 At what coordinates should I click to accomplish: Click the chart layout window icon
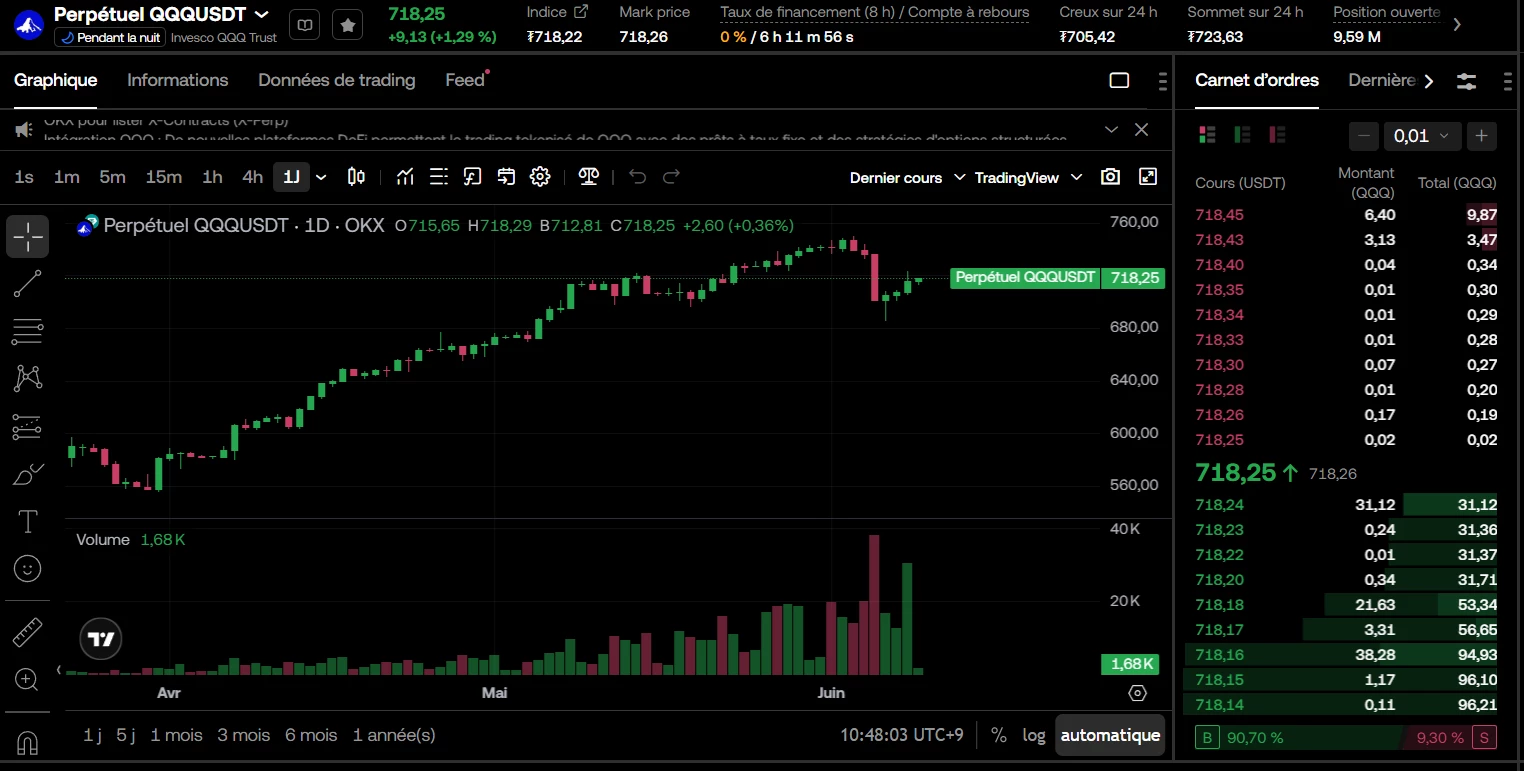pyautogui.click(x=1120, y=81)
